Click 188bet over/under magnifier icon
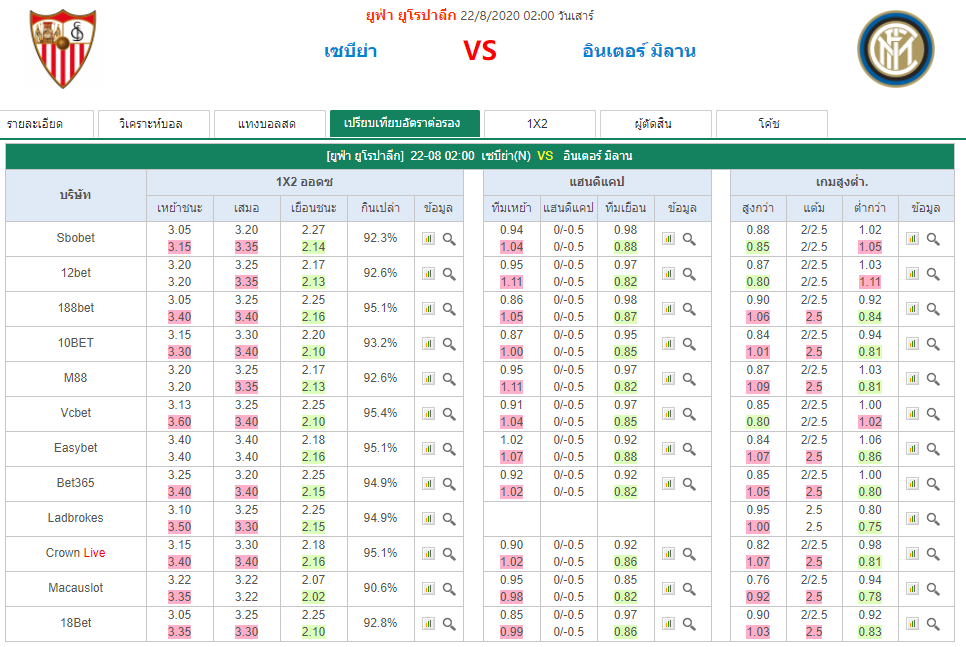The width and height of the screenshot is (966, 647). 933,309
